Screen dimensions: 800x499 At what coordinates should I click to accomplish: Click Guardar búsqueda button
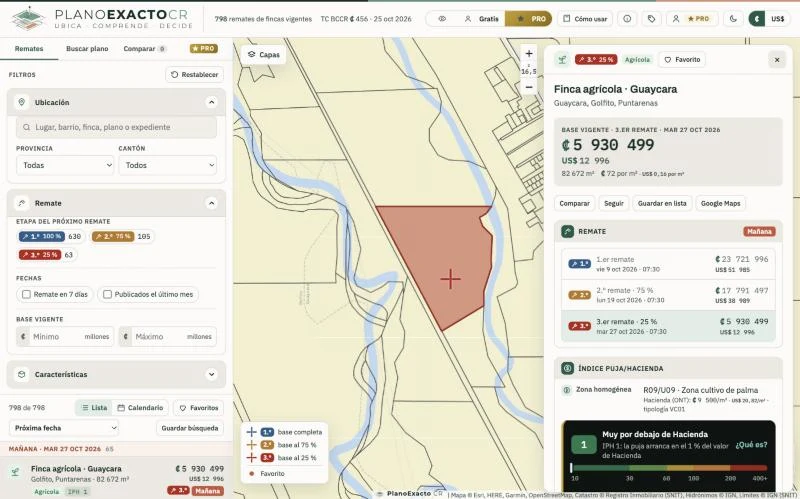(190, 428)
